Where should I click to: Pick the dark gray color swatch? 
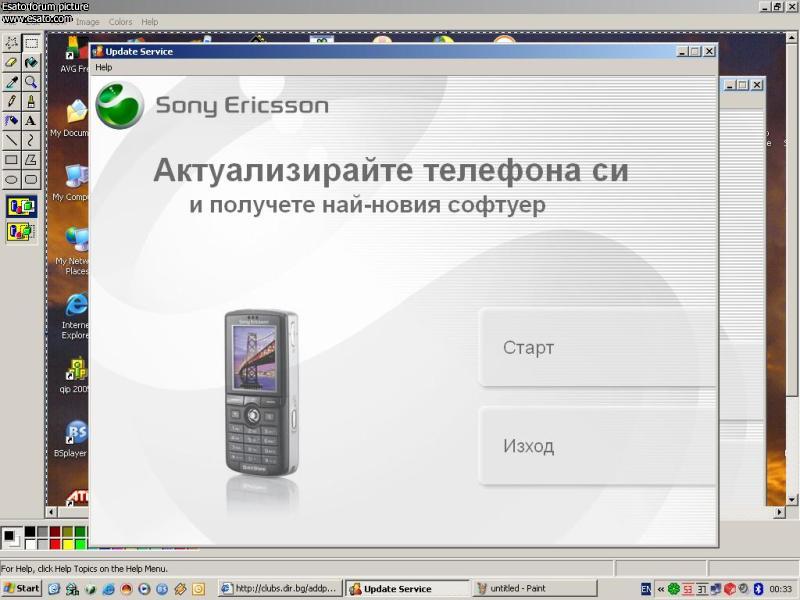(42, 532)
